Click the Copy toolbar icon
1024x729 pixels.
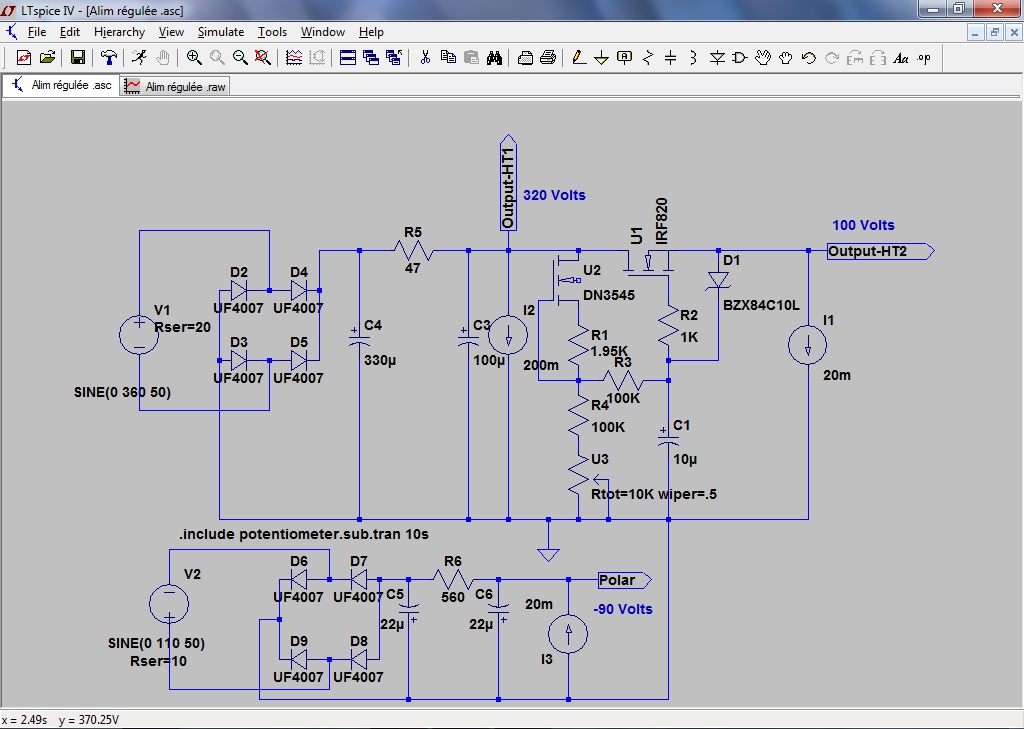tap(448, 58)
